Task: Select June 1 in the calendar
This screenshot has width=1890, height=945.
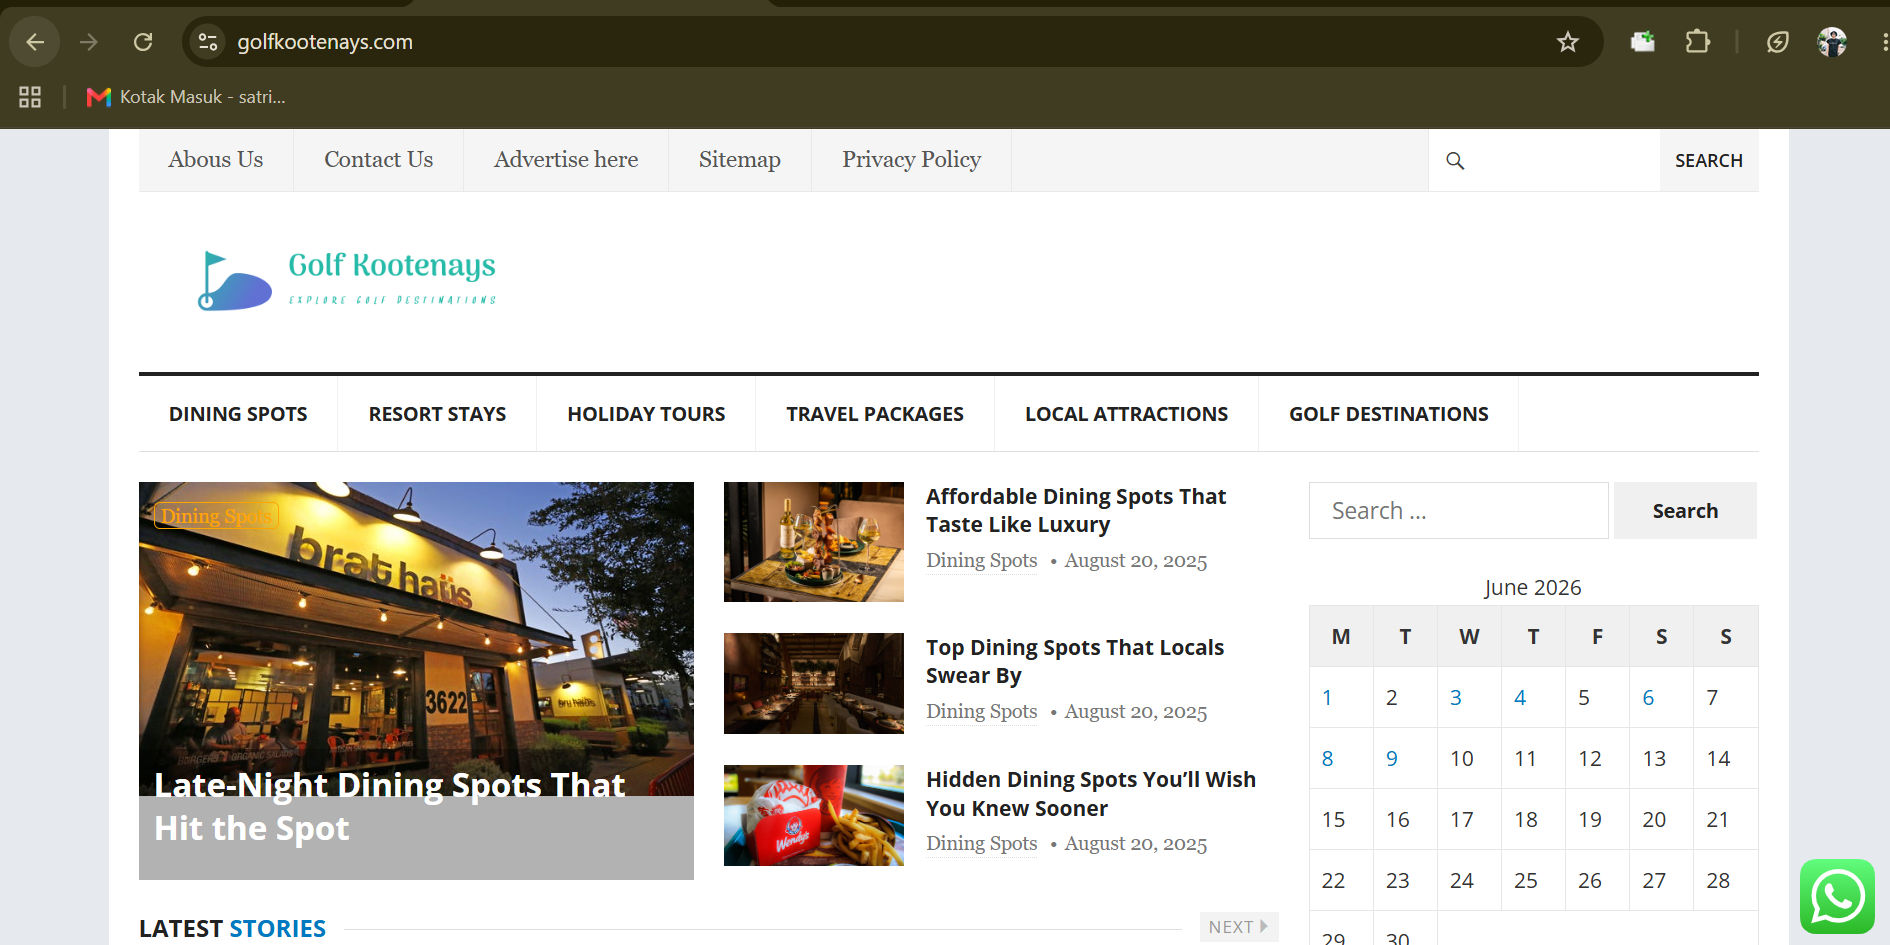Action: (1327, 698)
